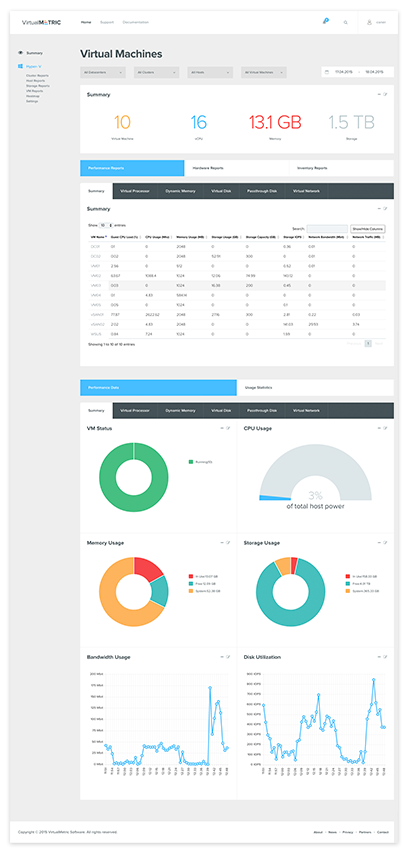407x861 pixels.
Task: Open the Documentation menu item
Action: tap(136, 23)
